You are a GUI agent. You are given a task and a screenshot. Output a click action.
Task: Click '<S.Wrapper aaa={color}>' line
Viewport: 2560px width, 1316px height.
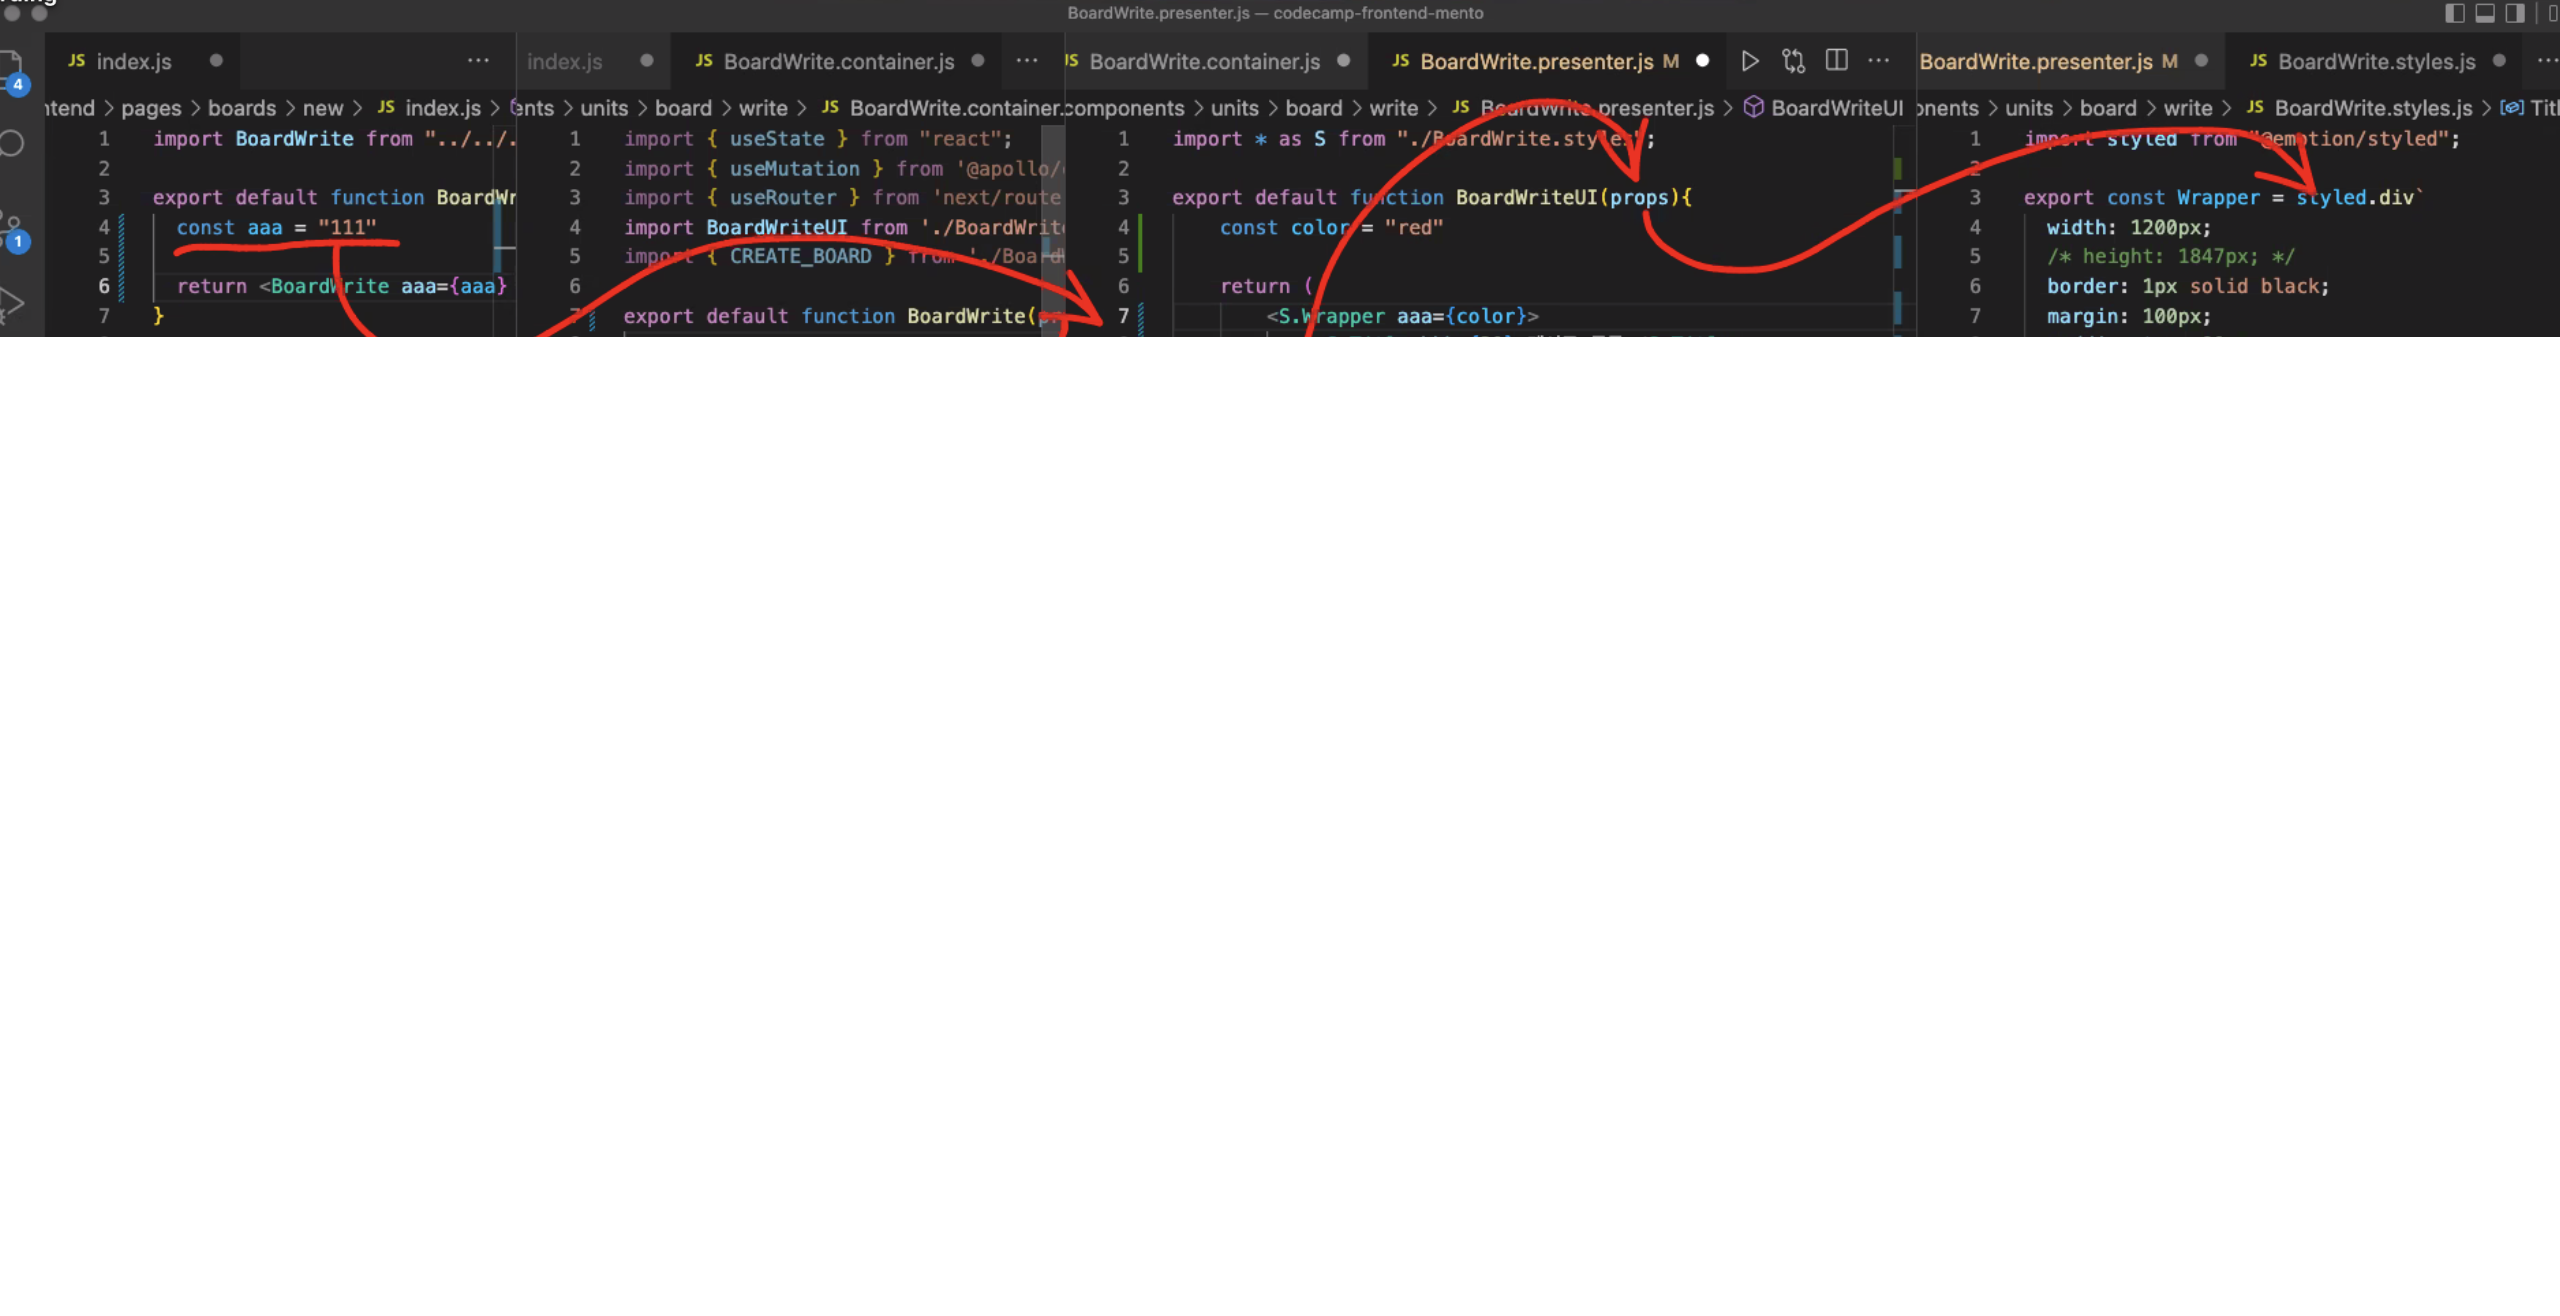coord(1403,317)
